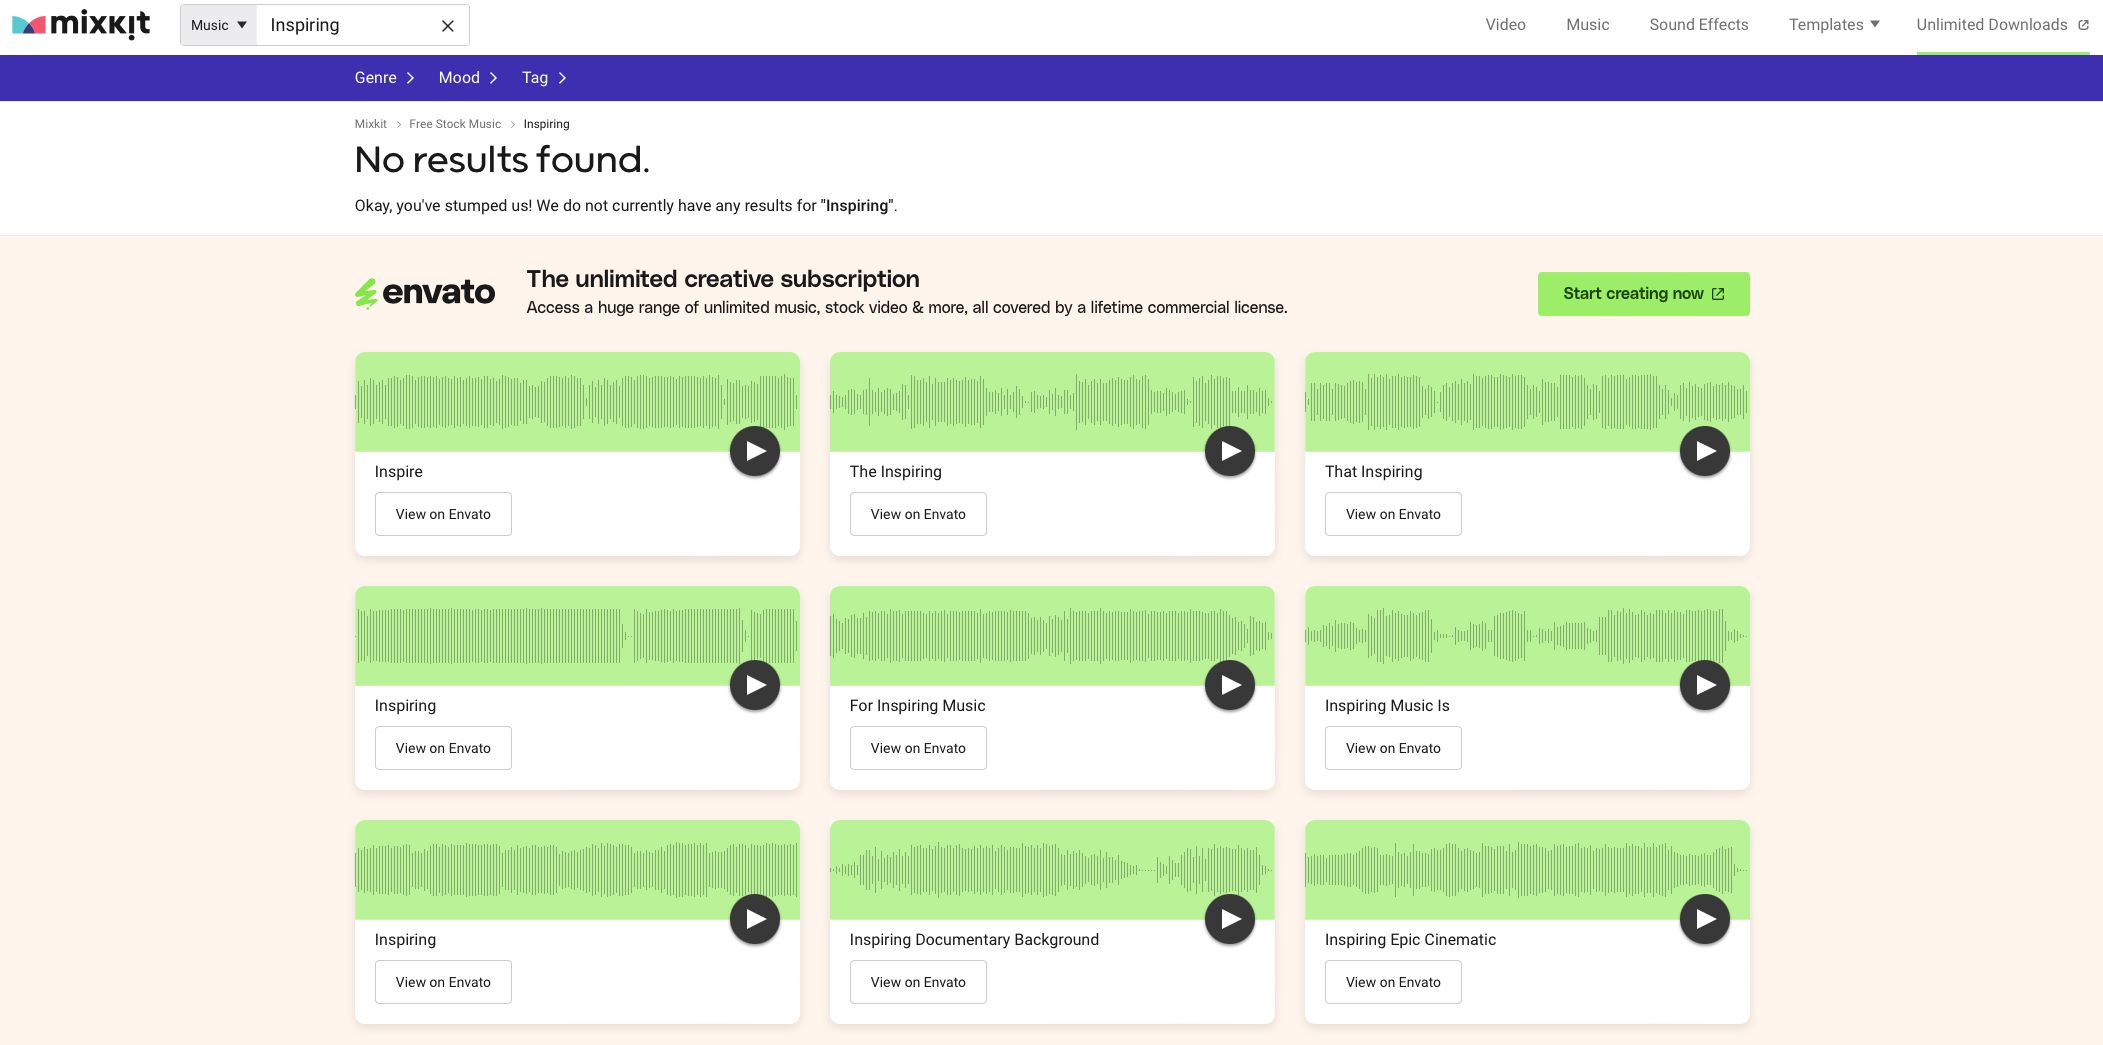This screenshot has height=1045, width=2103.
Task: Click That Inspiring track title
Action: click(1373, 472)
